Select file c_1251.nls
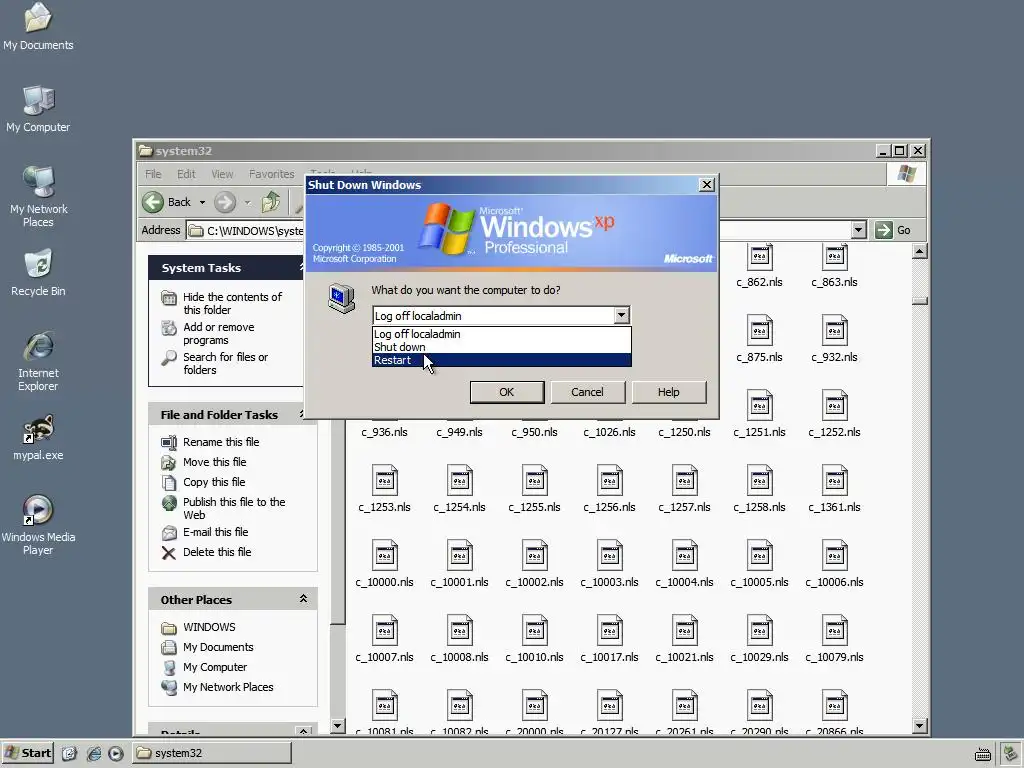This screenshot has height=768, width=1024. [x=760, y=414]
